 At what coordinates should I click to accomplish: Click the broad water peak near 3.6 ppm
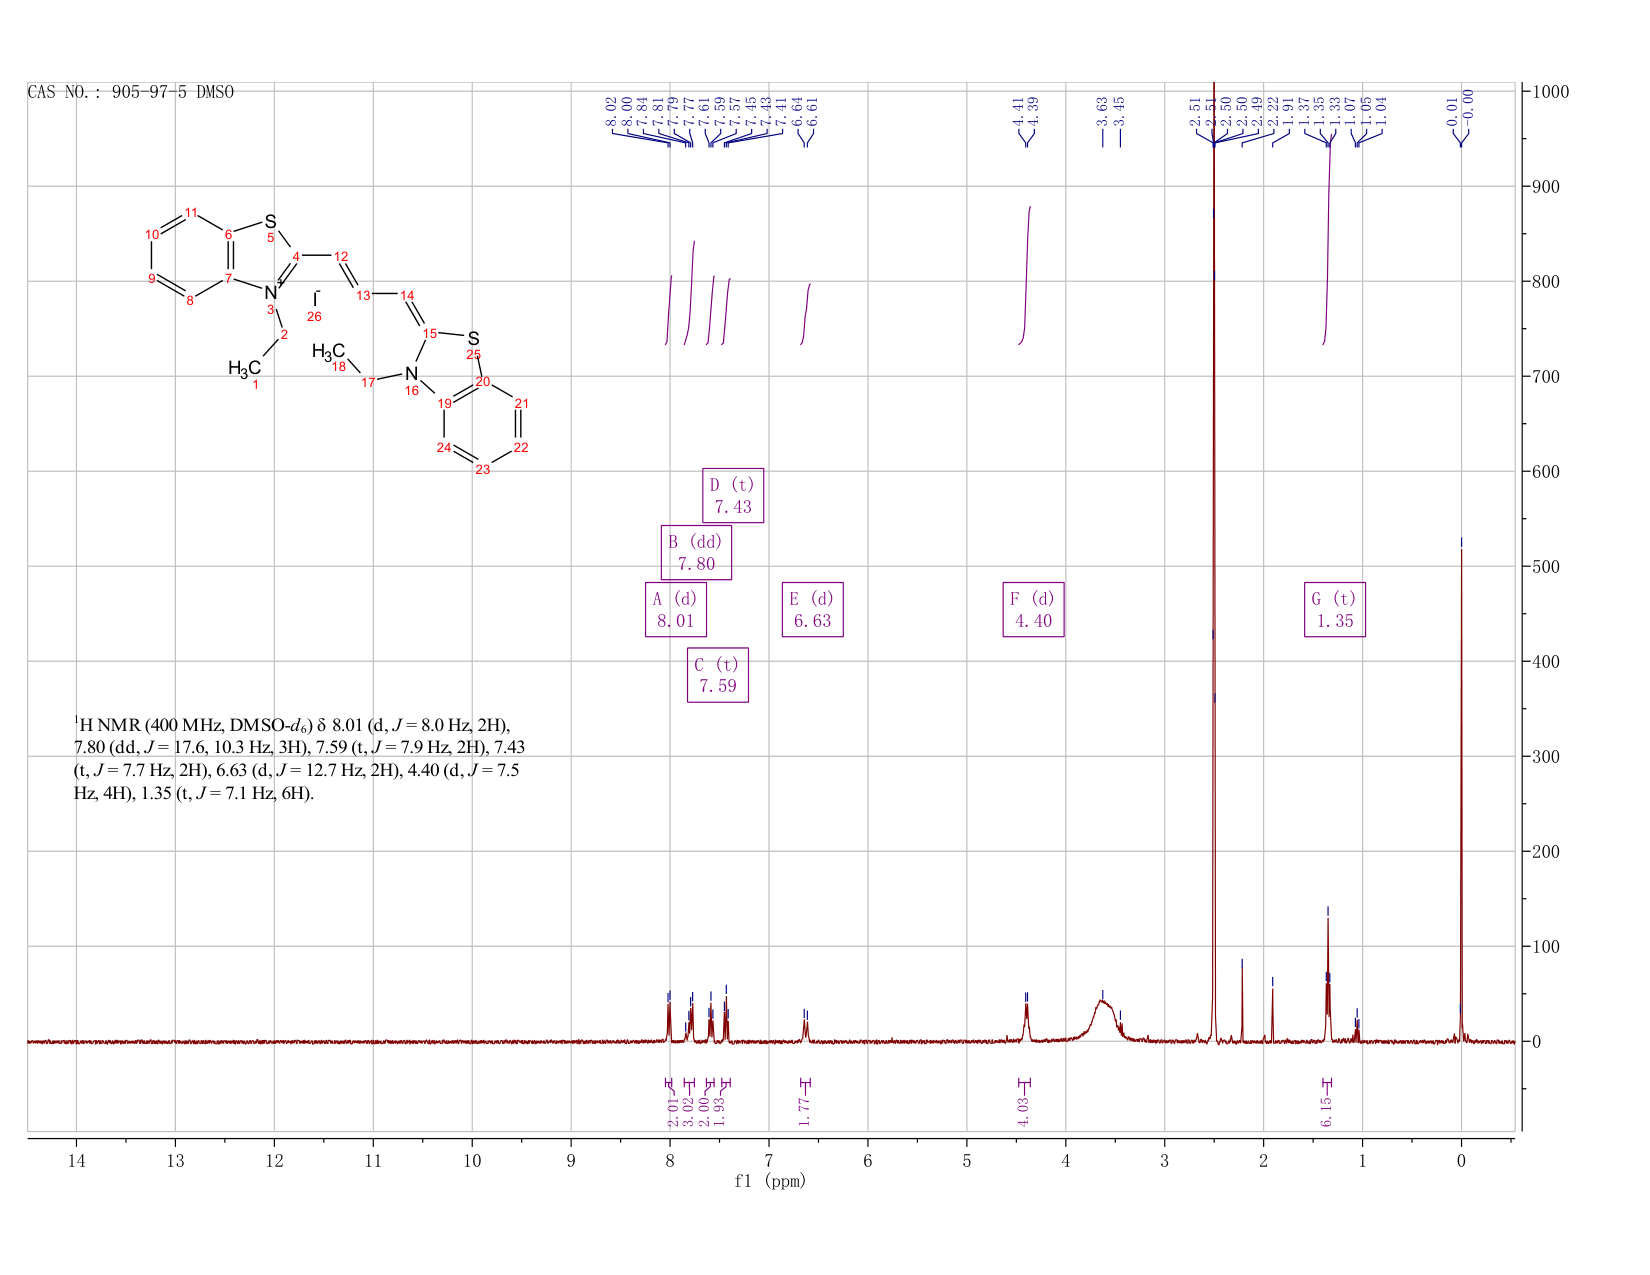(1102, 1020)
